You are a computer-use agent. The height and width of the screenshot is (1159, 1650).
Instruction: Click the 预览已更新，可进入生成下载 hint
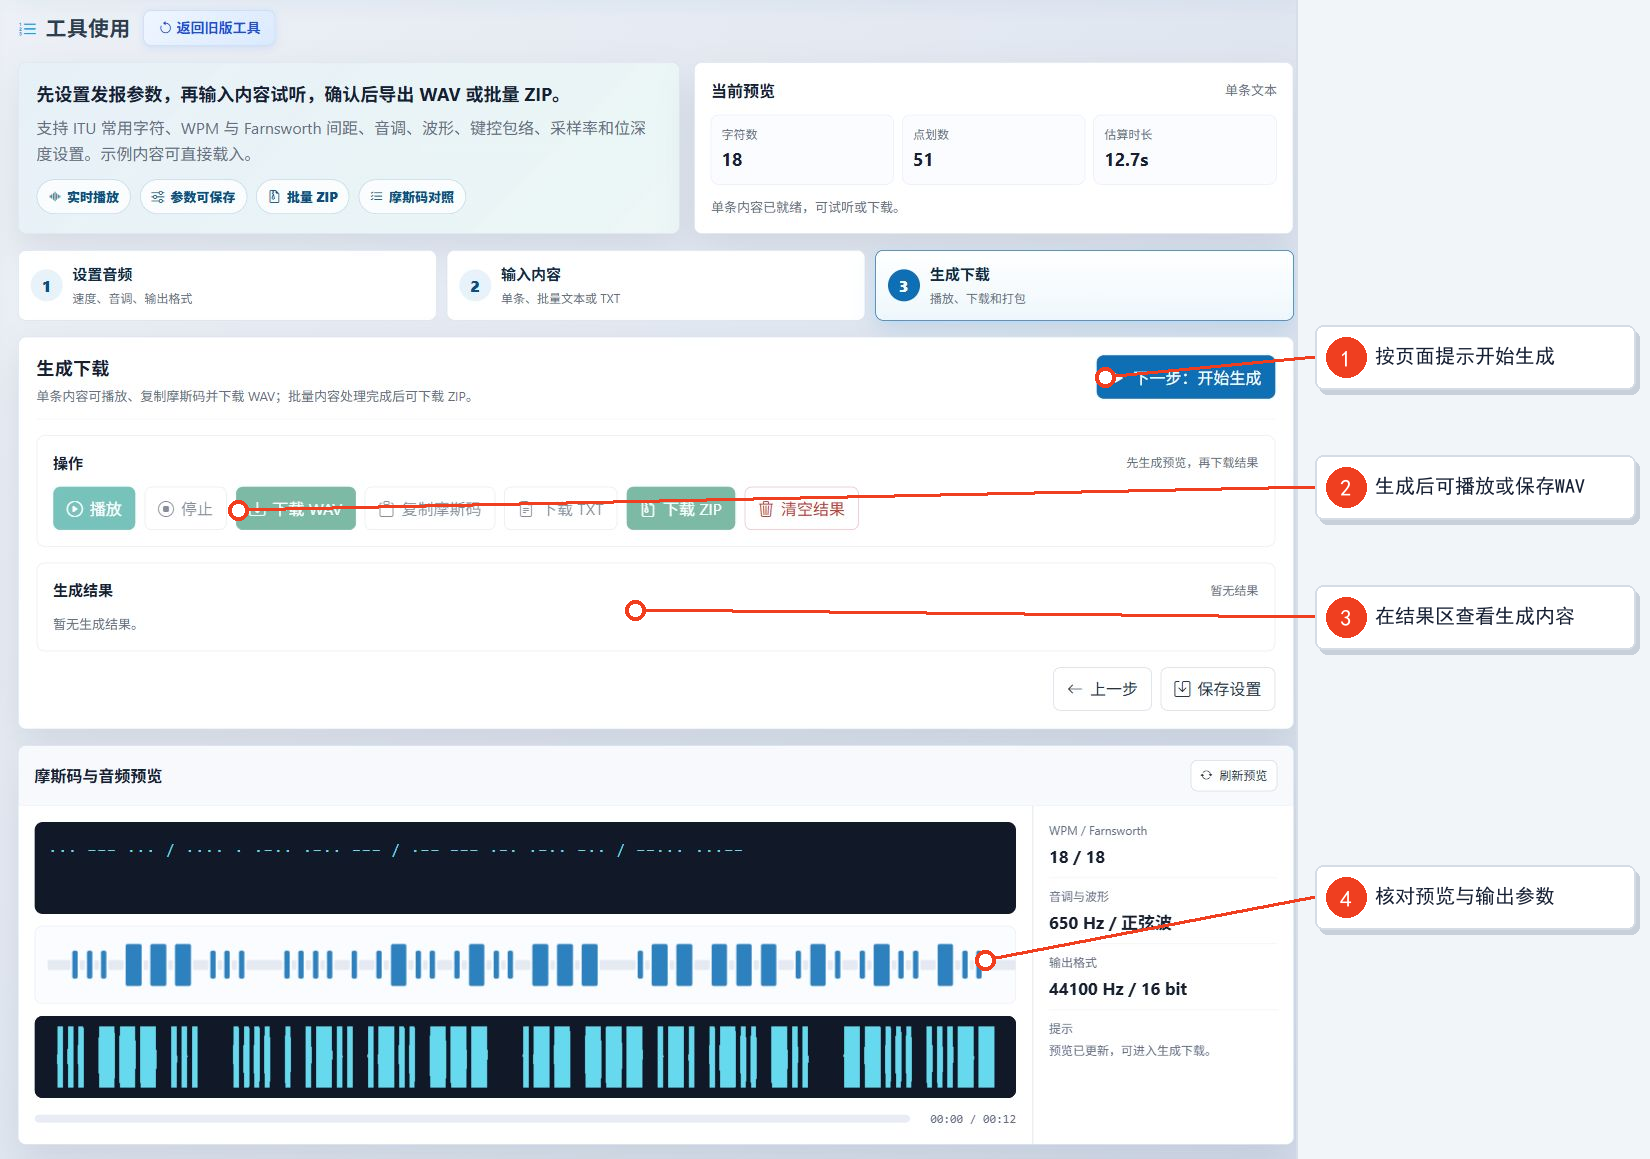pos(1131,1051)
